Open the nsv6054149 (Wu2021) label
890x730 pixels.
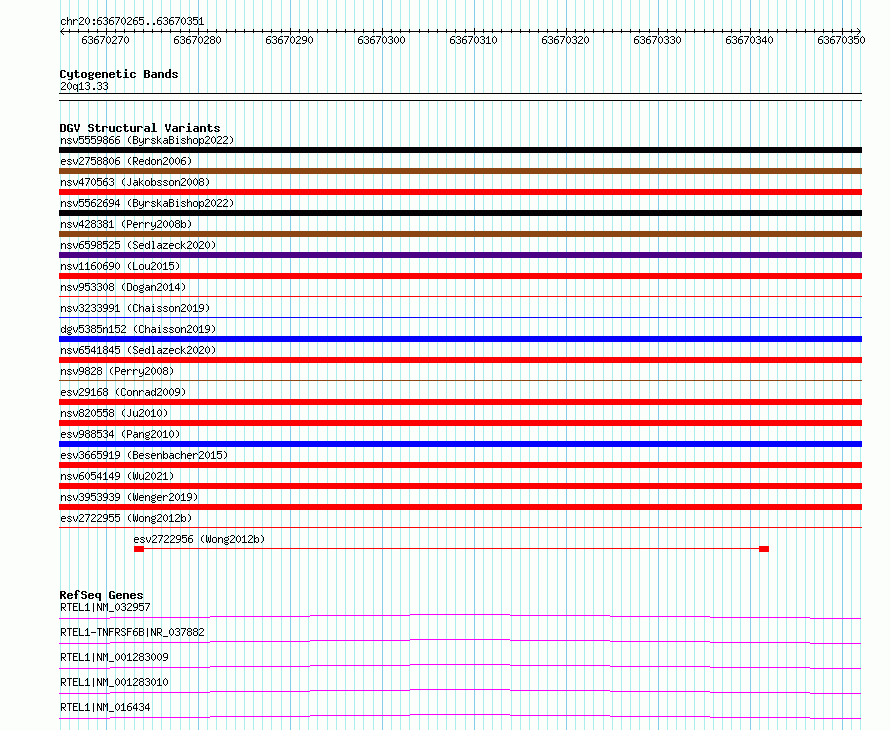[x=117, y=476]
